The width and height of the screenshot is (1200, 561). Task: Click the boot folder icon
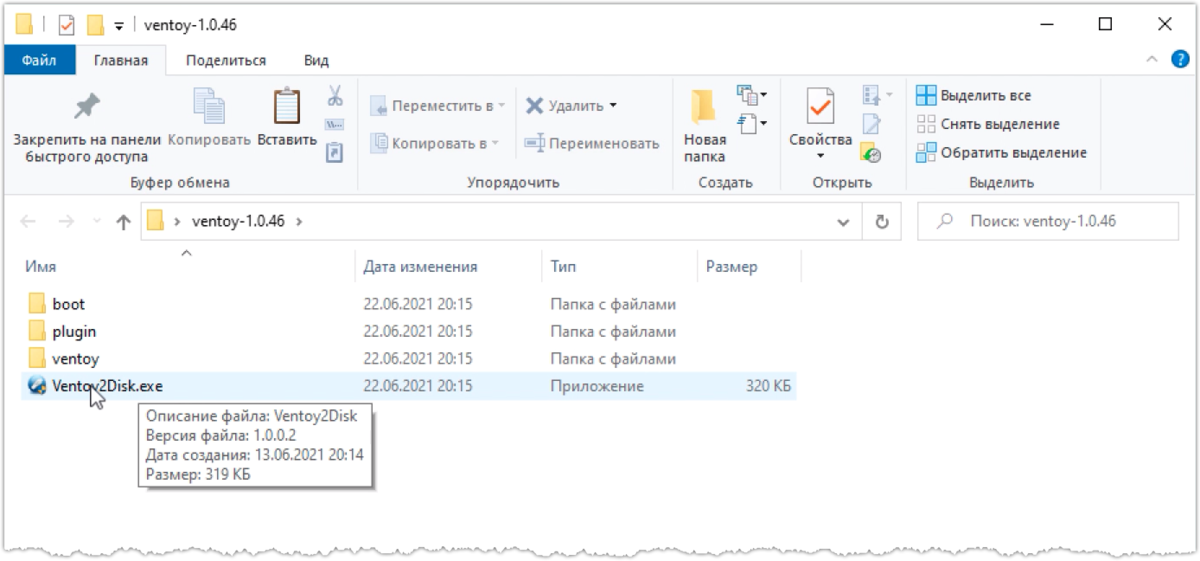(x=38, y=304)
